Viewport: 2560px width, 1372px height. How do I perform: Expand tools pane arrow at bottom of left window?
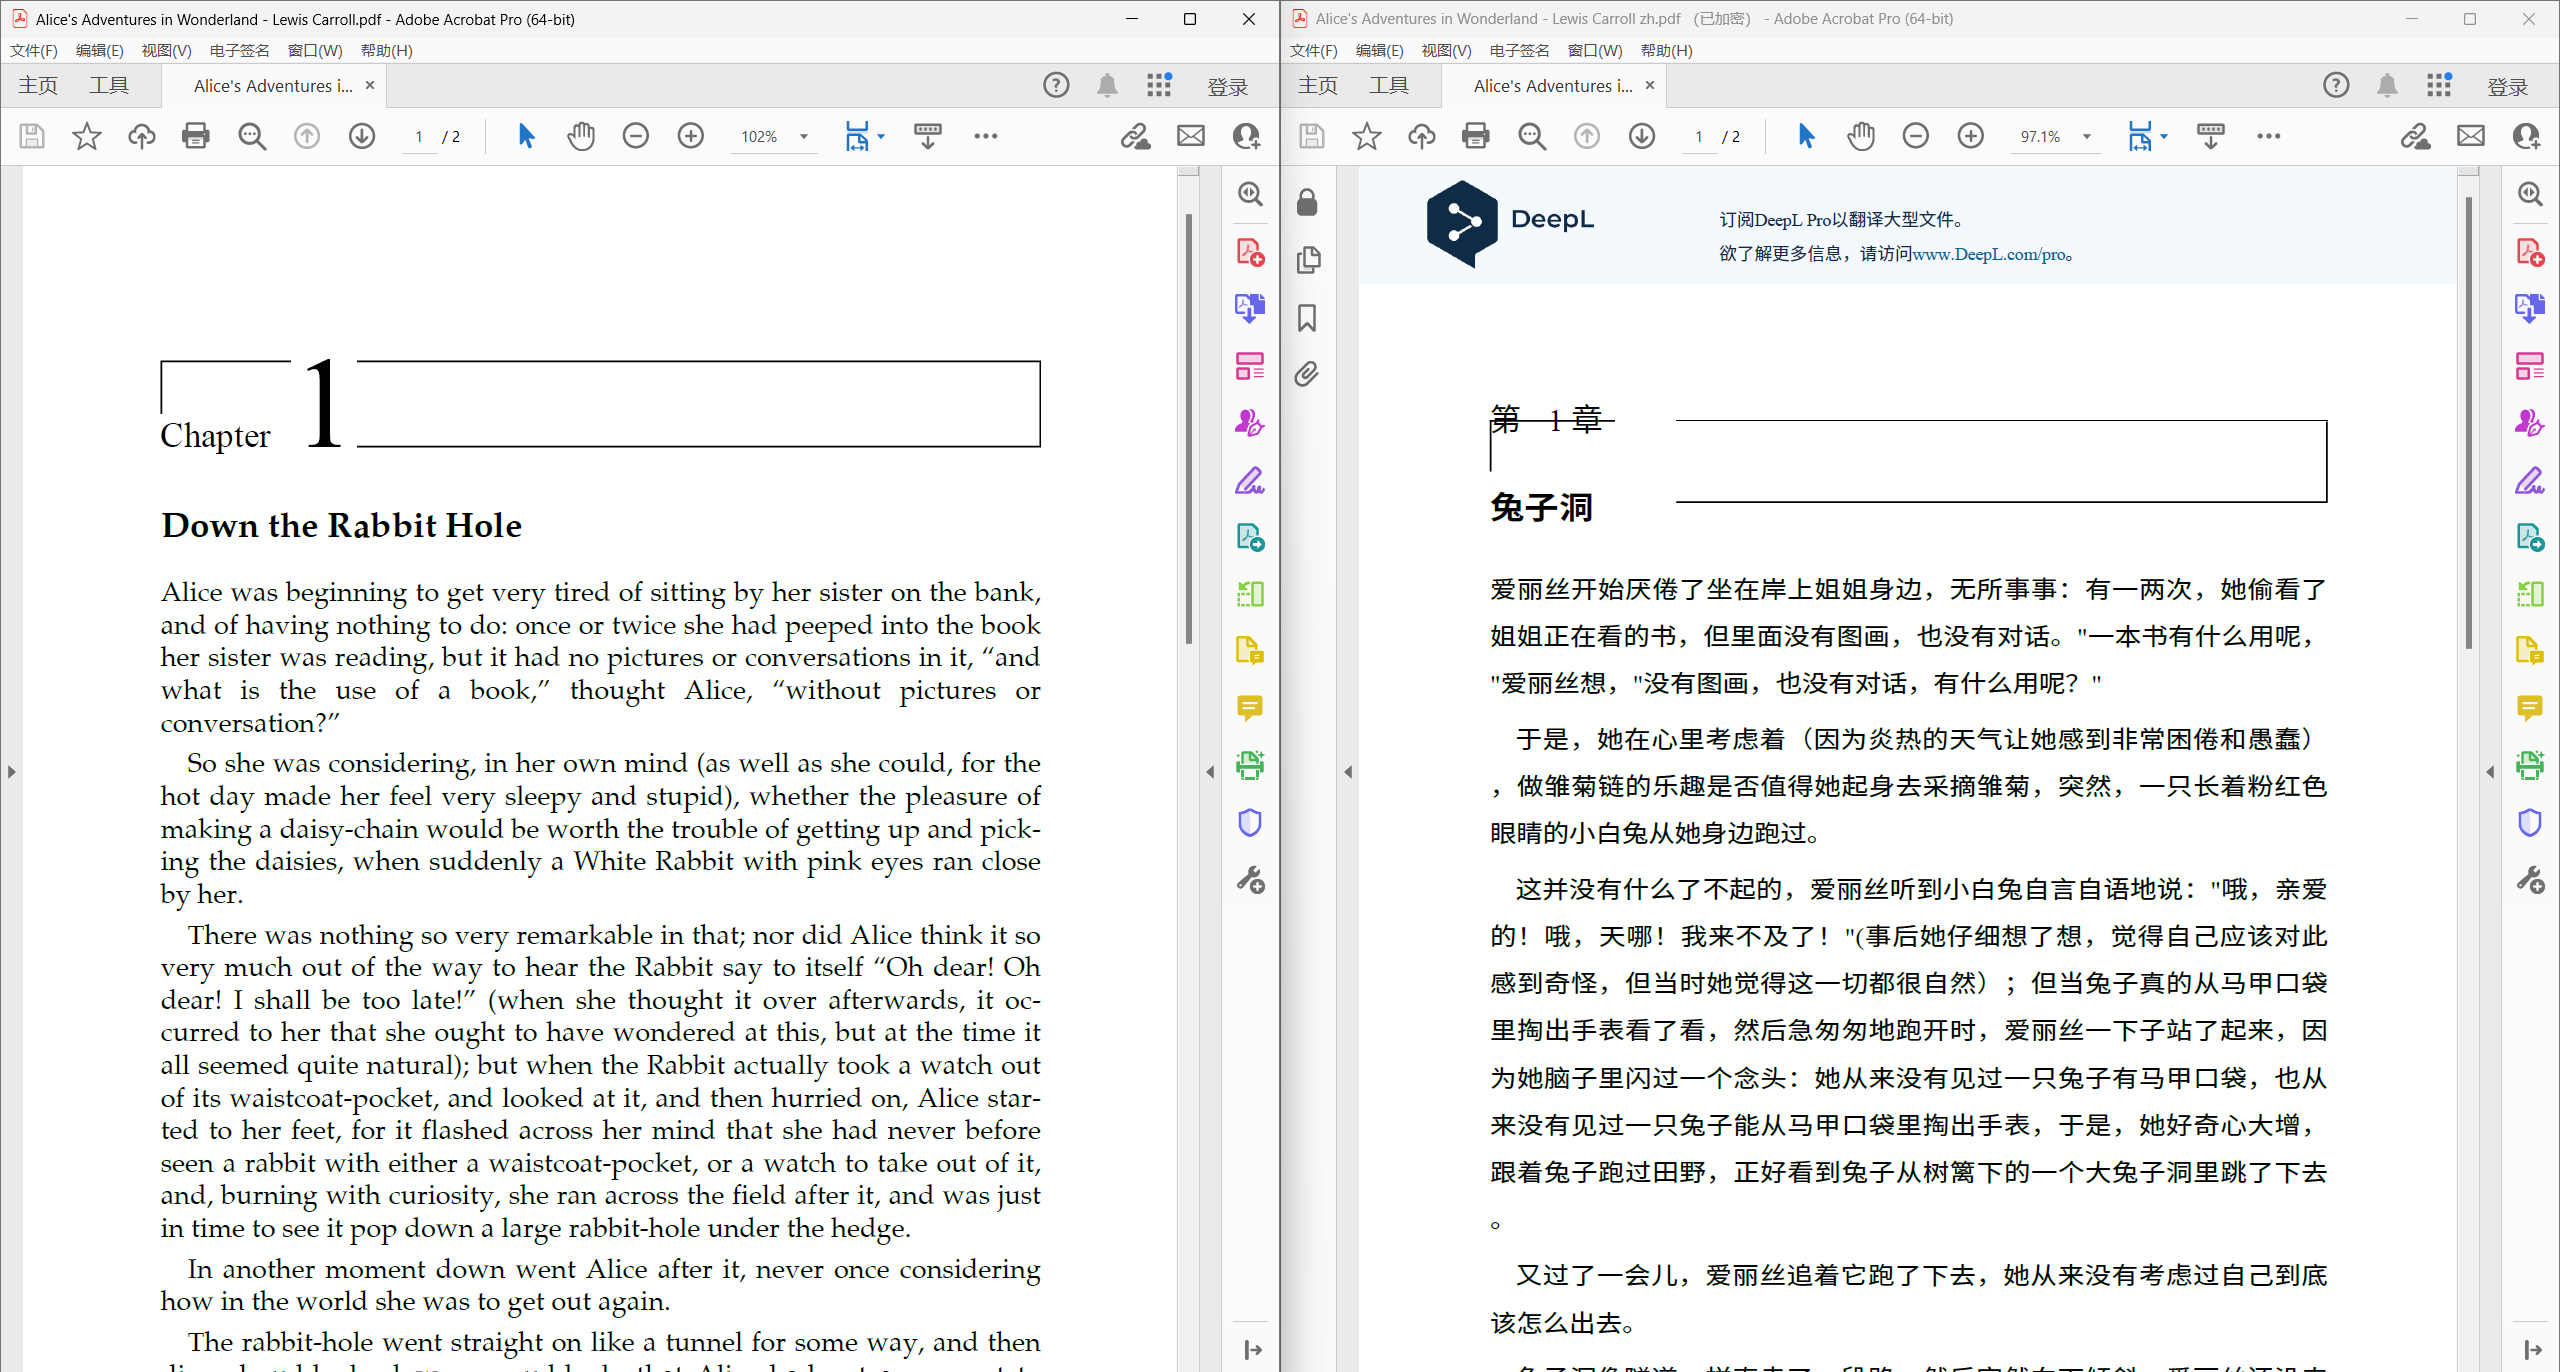coord(1253,1350)
